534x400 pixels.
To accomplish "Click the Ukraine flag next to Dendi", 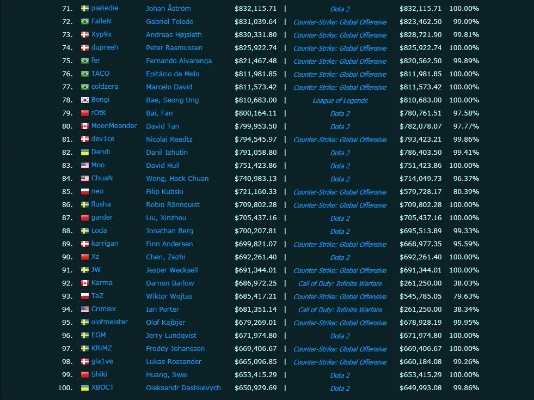I will click(85, 152).
